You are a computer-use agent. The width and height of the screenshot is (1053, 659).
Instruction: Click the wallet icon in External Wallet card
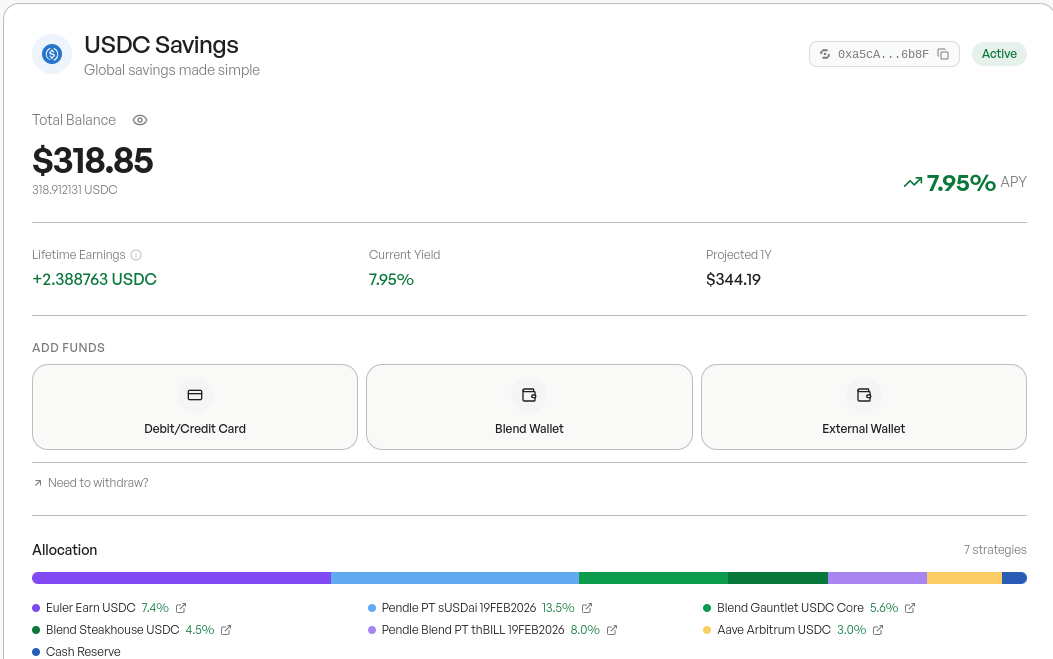pos(864,395)
